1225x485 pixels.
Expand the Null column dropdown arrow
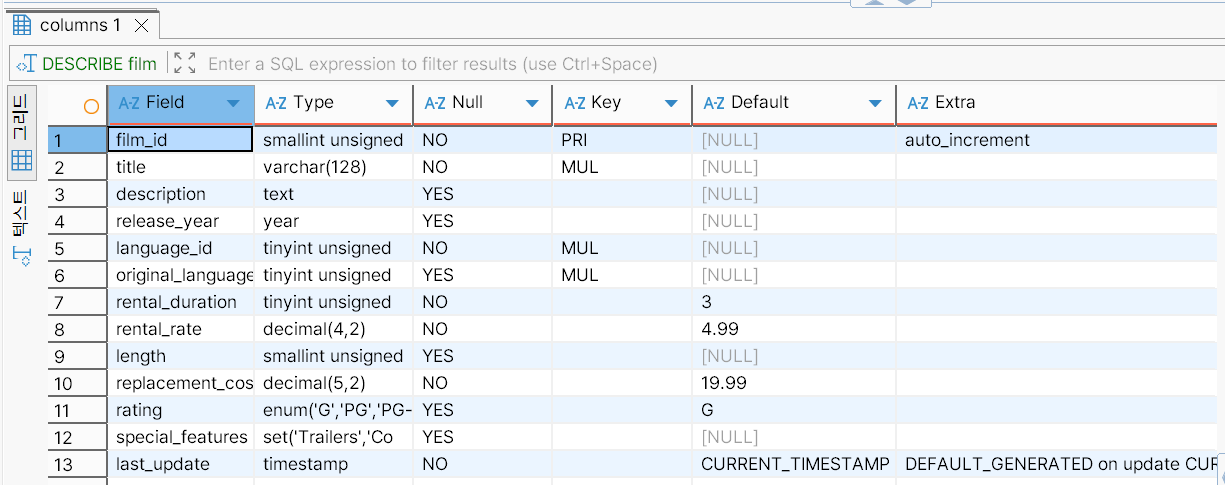point(531,103)
